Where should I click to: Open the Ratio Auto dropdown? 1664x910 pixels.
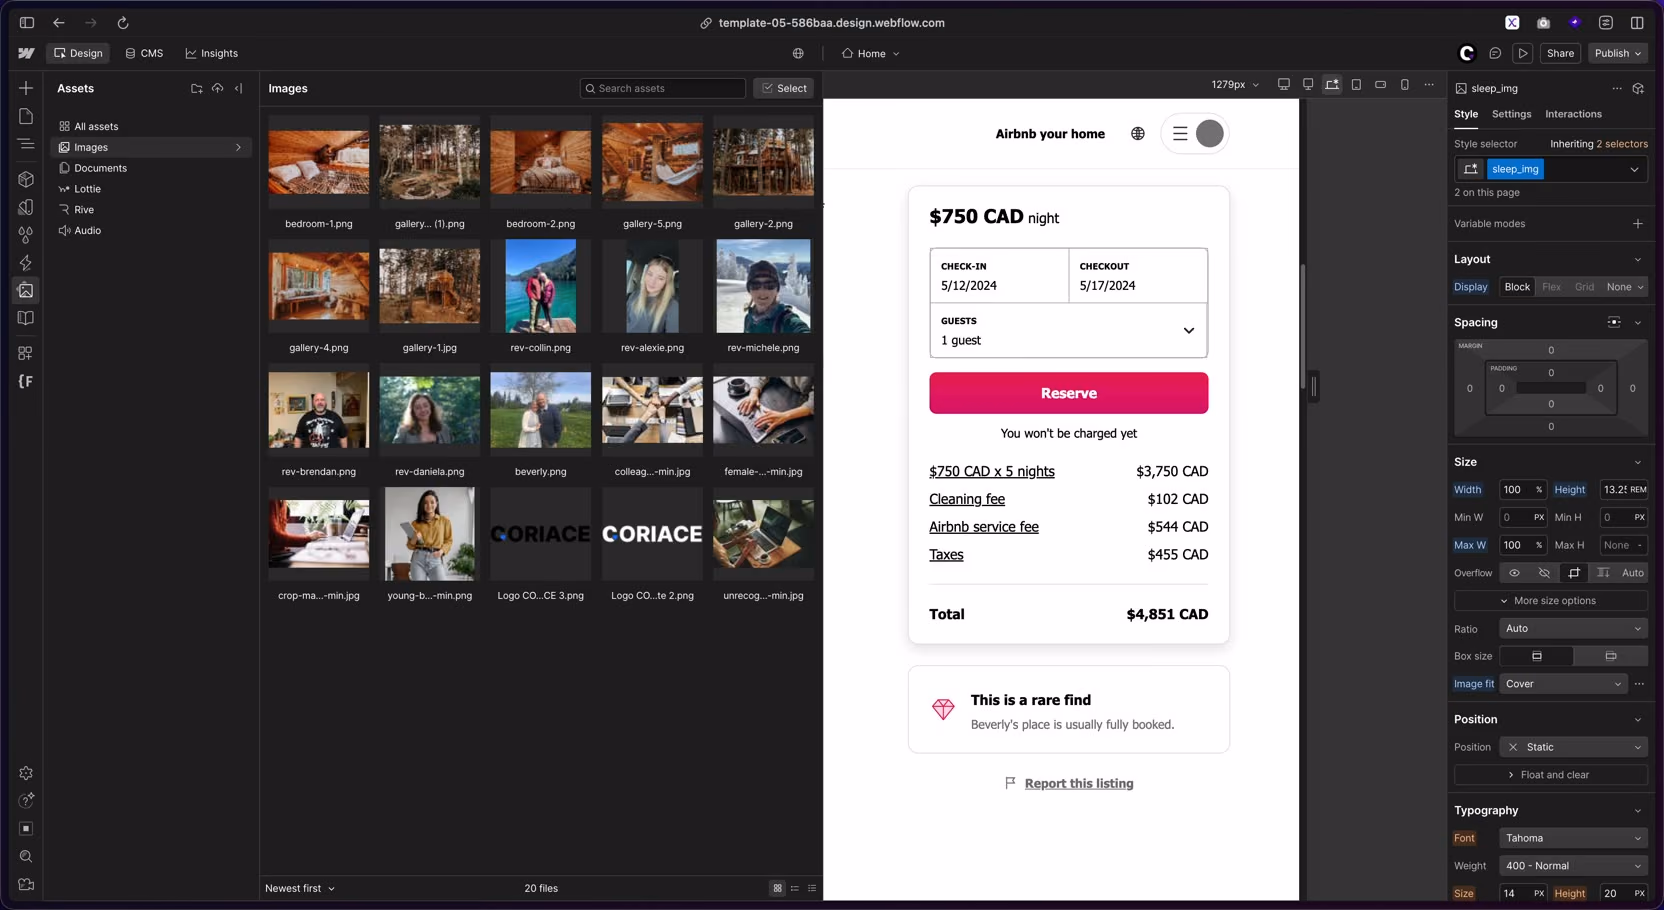coord(1573,628)
